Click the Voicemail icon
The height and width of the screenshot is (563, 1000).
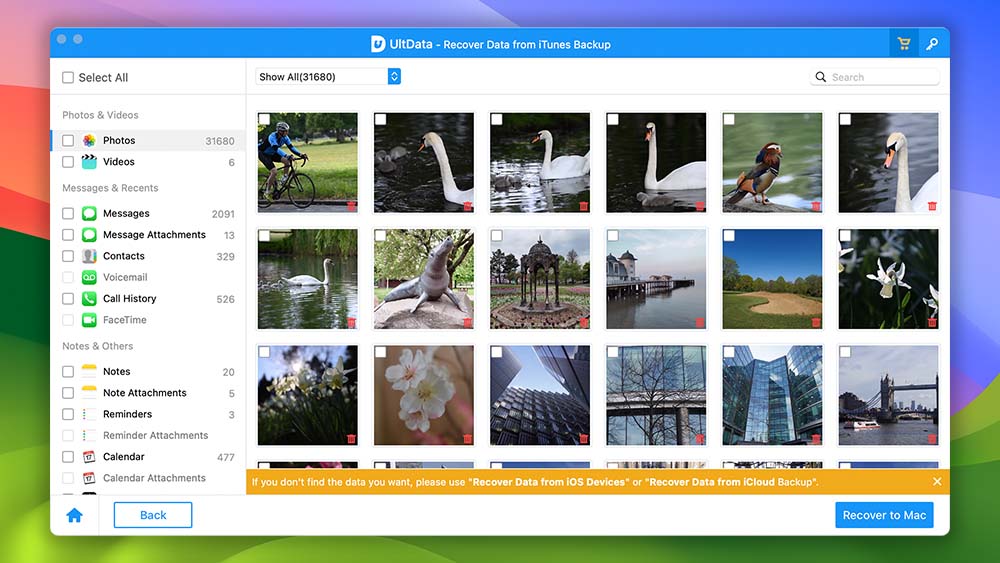click(x=89, y=277)
